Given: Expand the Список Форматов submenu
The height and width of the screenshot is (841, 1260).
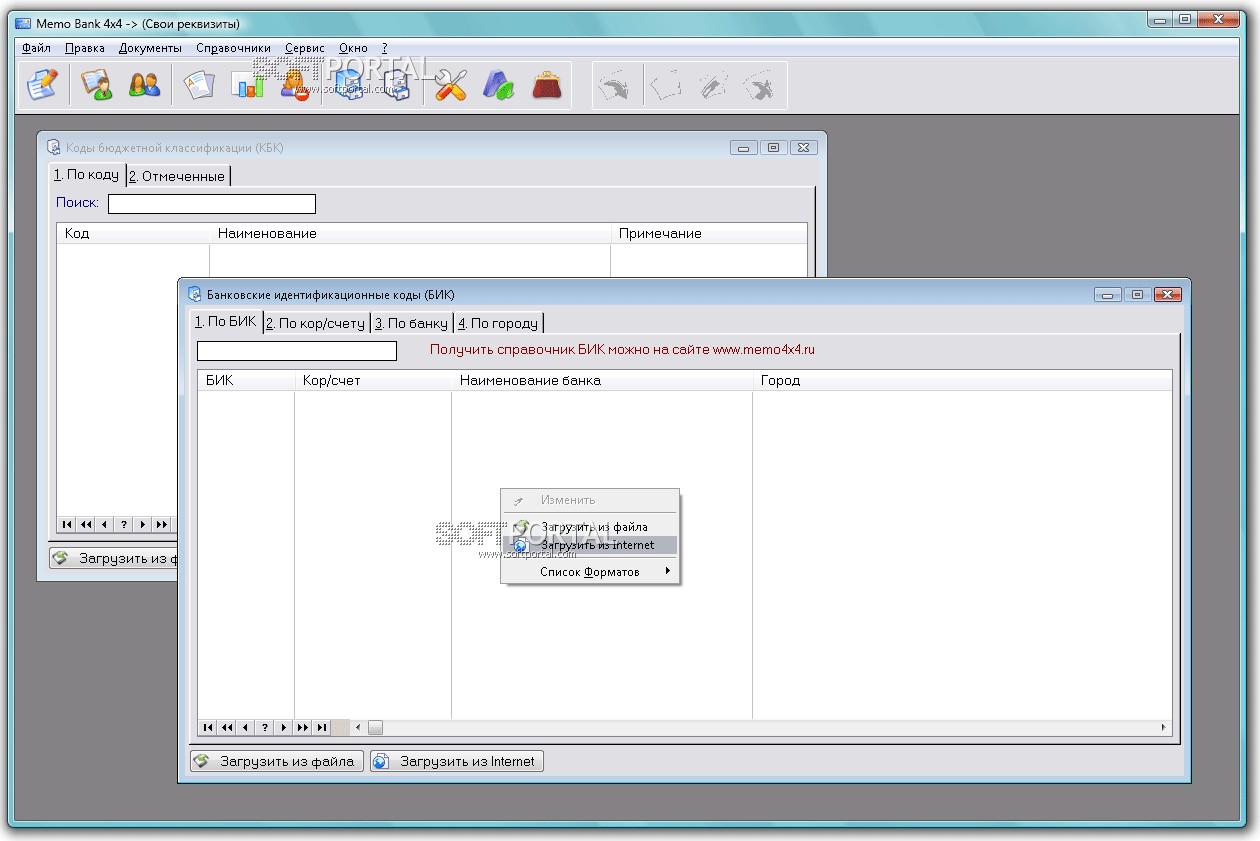Looking at the screenshot, I should [591, 572].
